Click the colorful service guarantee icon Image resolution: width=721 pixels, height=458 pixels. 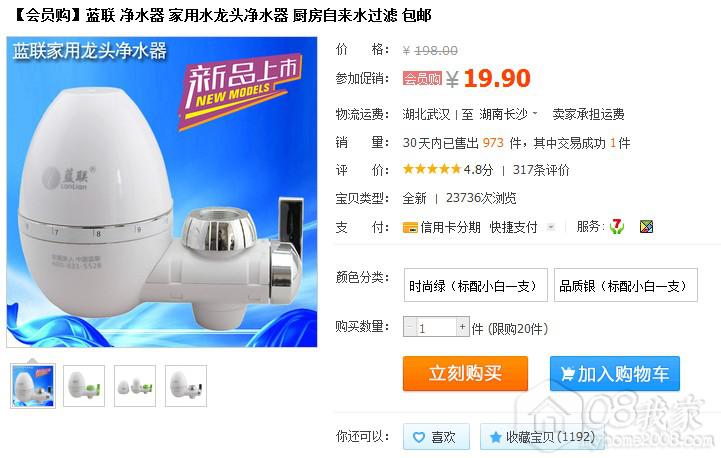pos(646,226)
